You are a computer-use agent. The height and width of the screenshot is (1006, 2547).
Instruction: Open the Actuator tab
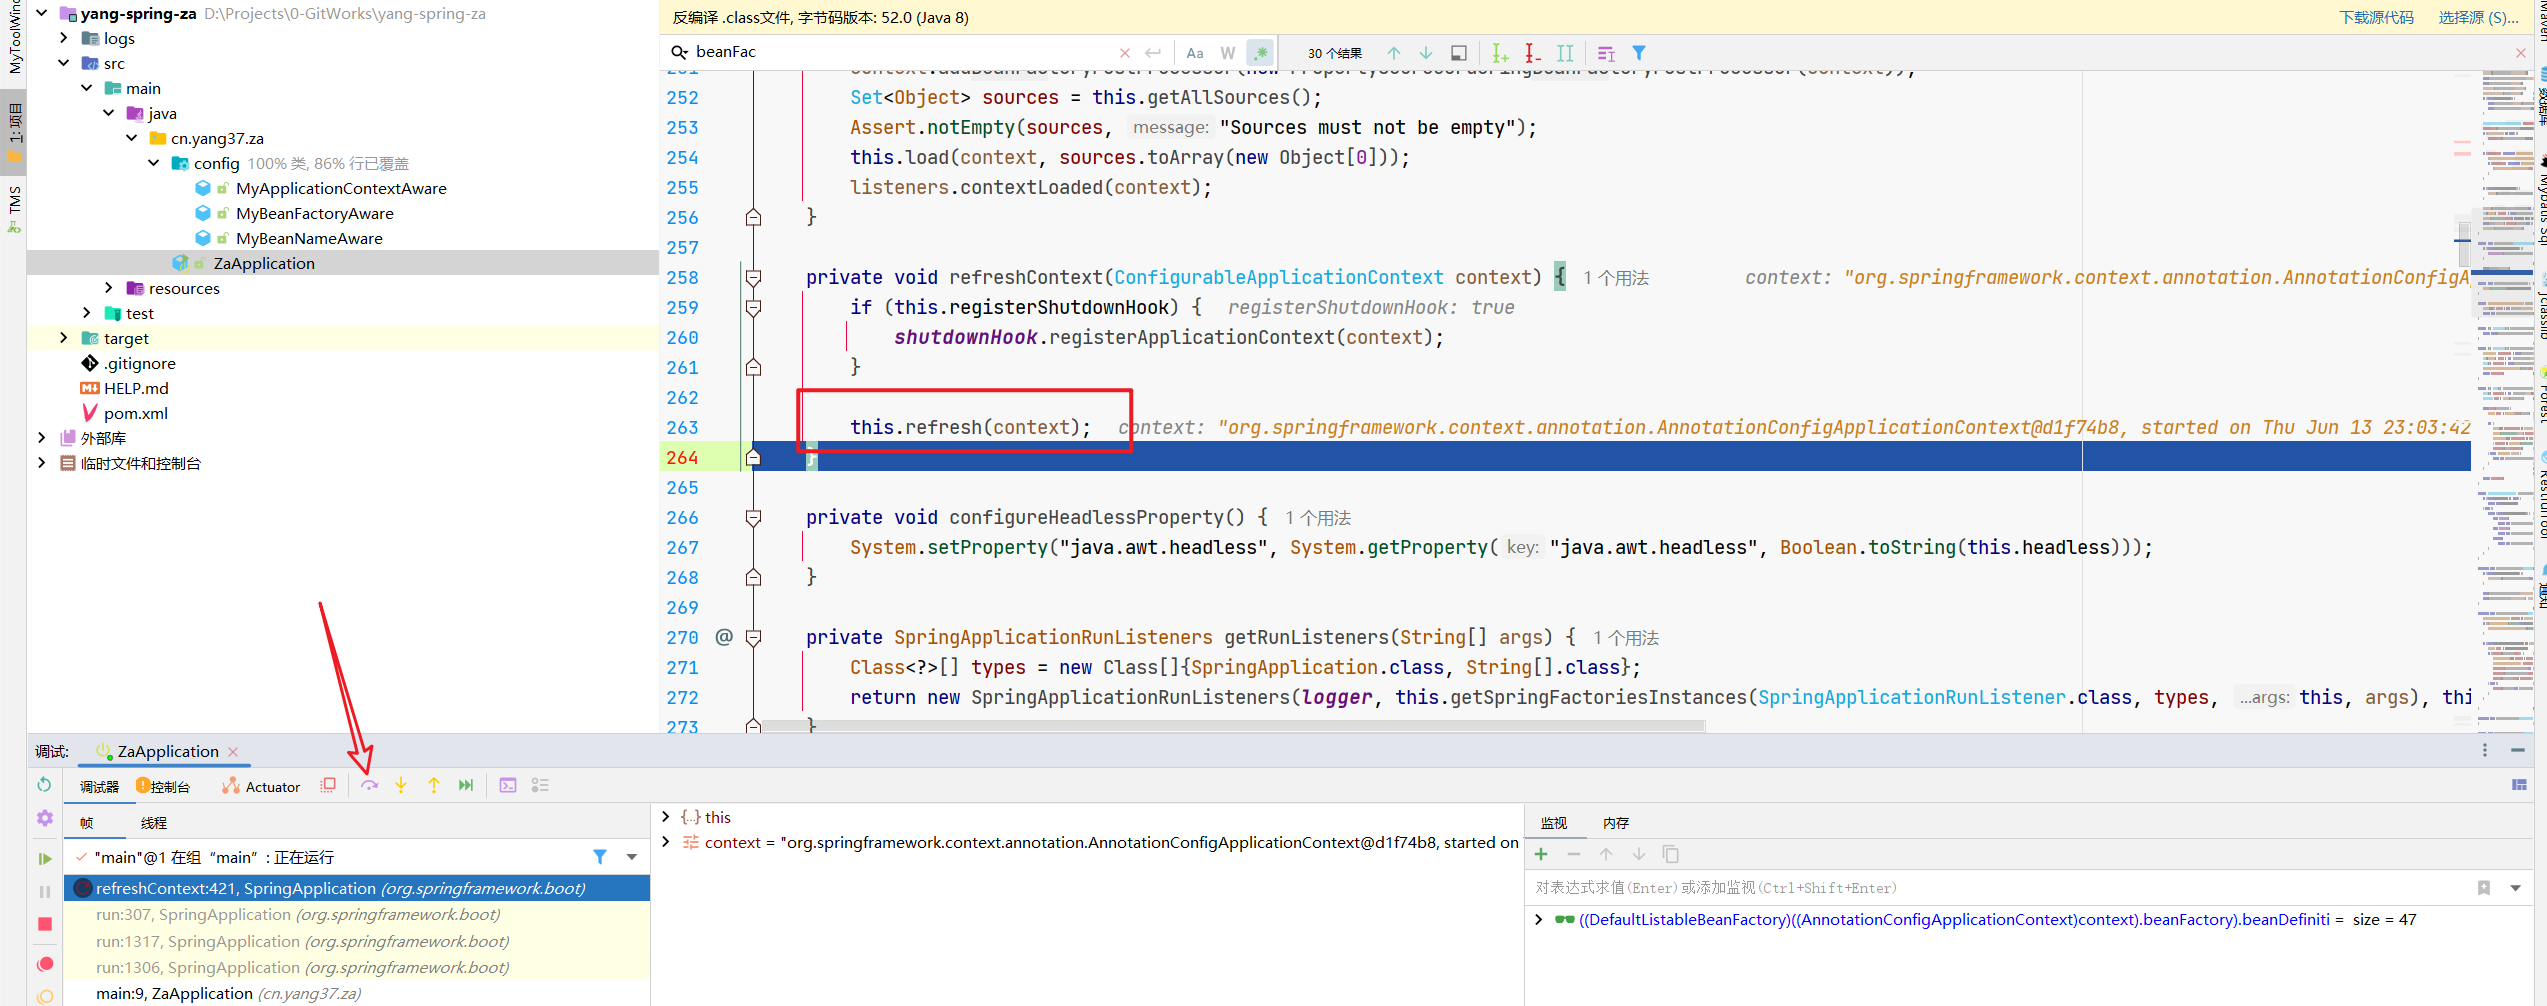tap(261, 787)
